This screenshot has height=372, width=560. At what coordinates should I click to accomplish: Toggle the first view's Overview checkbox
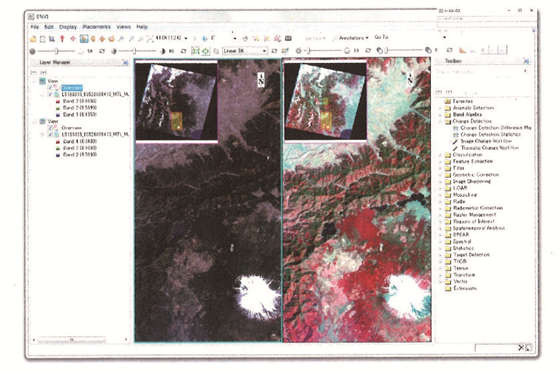51,87
